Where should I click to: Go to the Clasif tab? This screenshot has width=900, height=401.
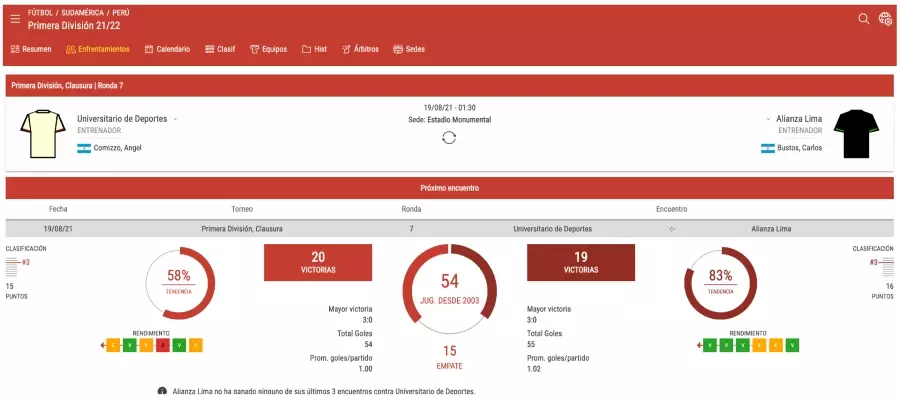(x=220, y=49)
